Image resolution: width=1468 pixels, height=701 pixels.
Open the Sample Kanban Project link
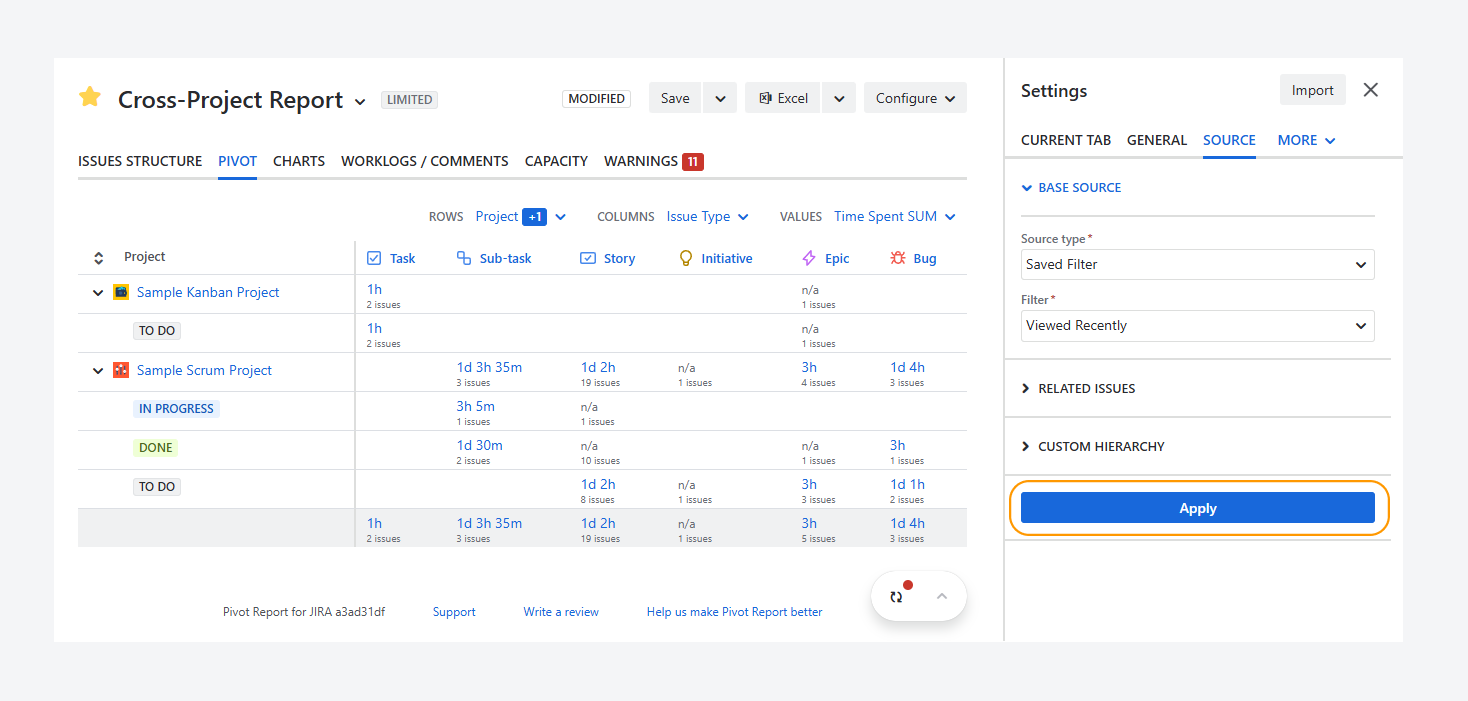(x=208, y=292)
